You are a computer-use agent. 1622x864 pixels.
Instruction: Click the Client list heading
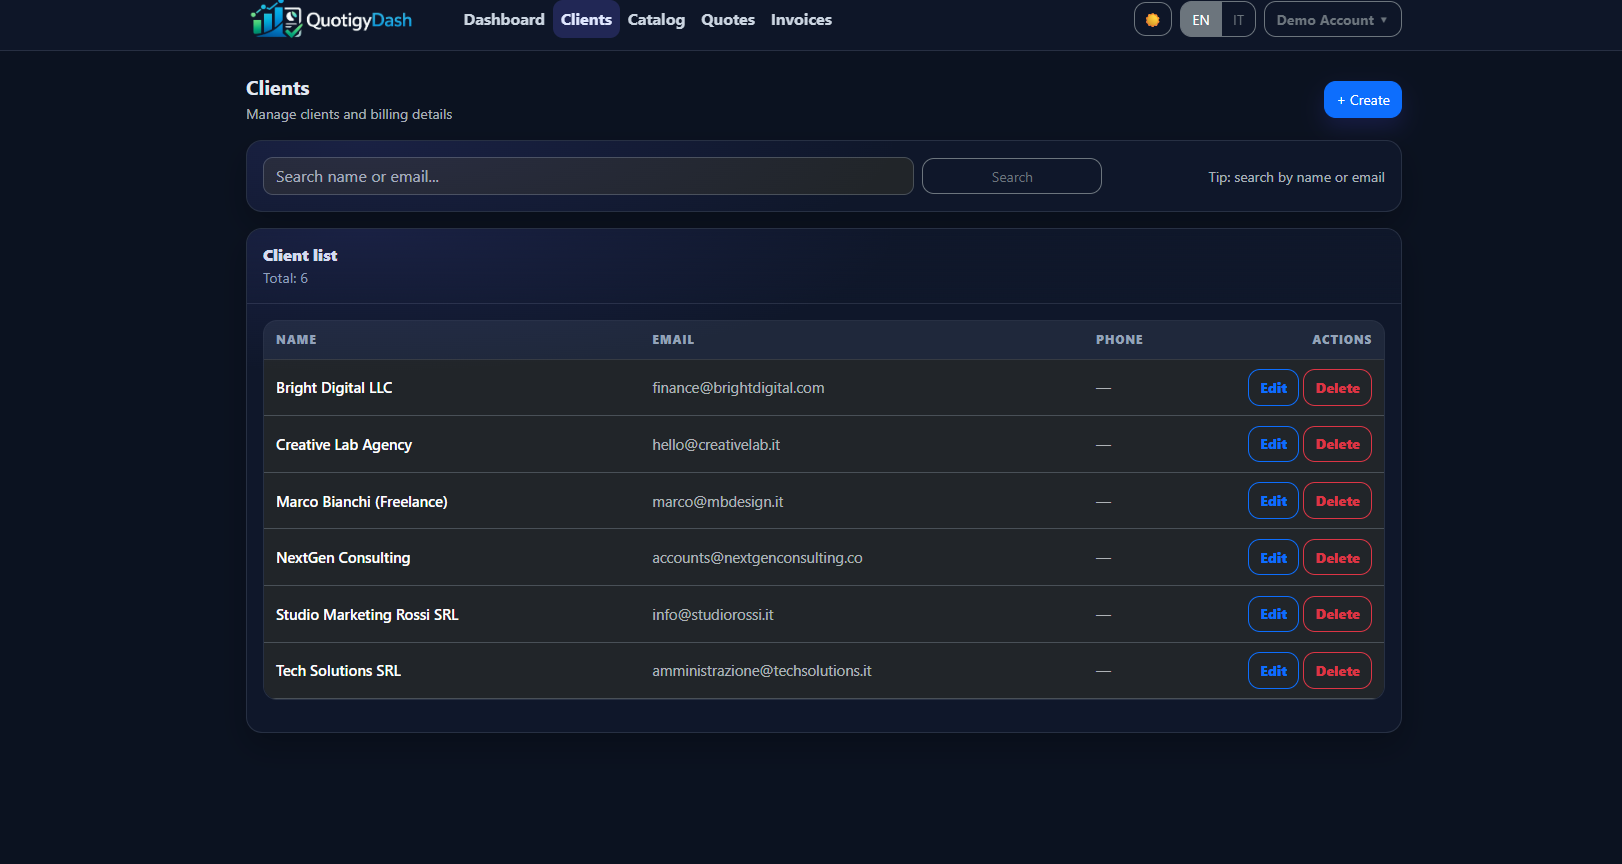pos(300,255)
